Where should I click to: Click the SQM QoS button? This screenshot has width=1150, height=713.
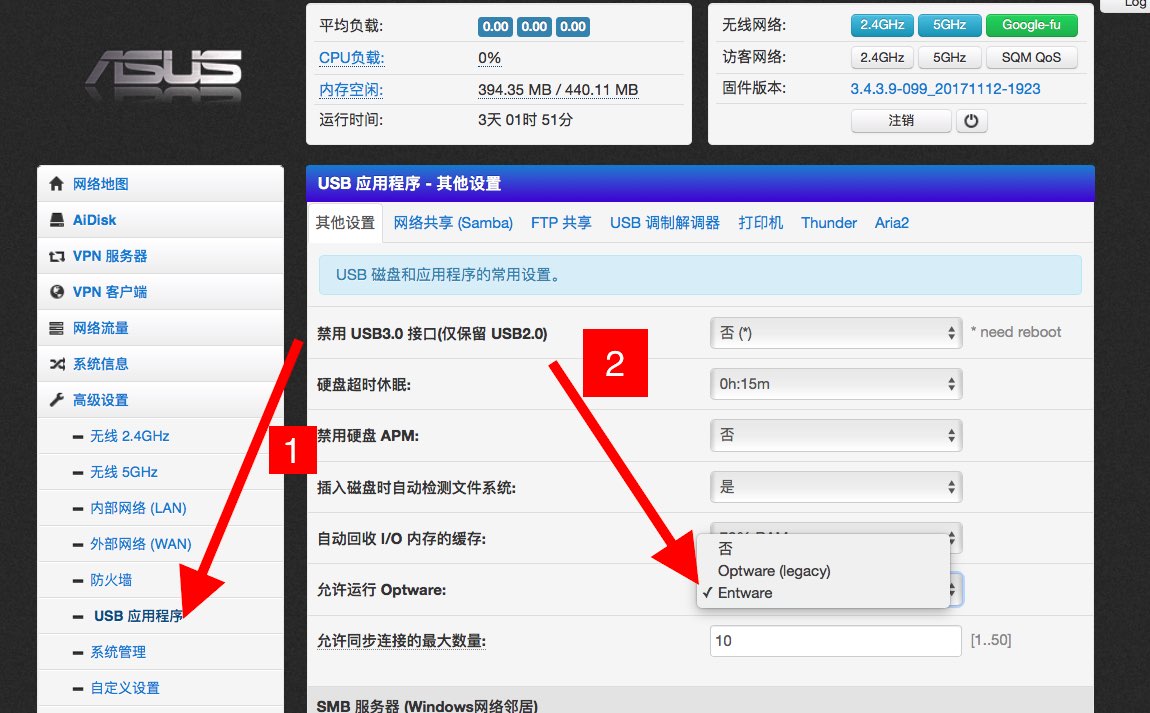1031,57
